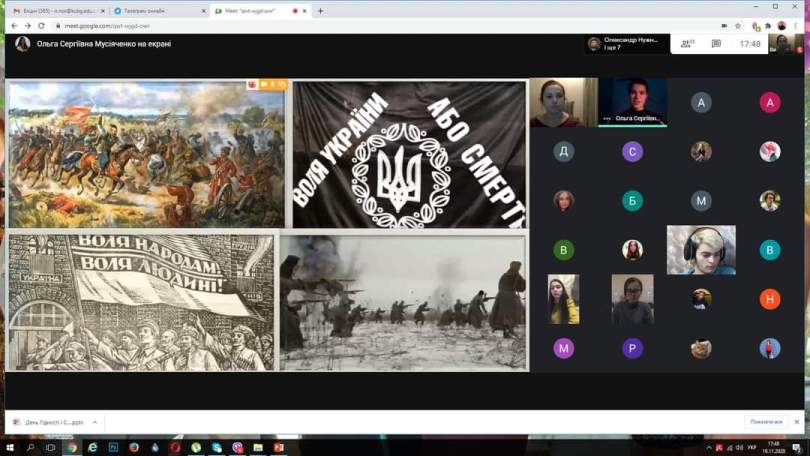Open Windows taskbar search
The width and height of the screenshot is (810, 456).
(x=30, y=448)
